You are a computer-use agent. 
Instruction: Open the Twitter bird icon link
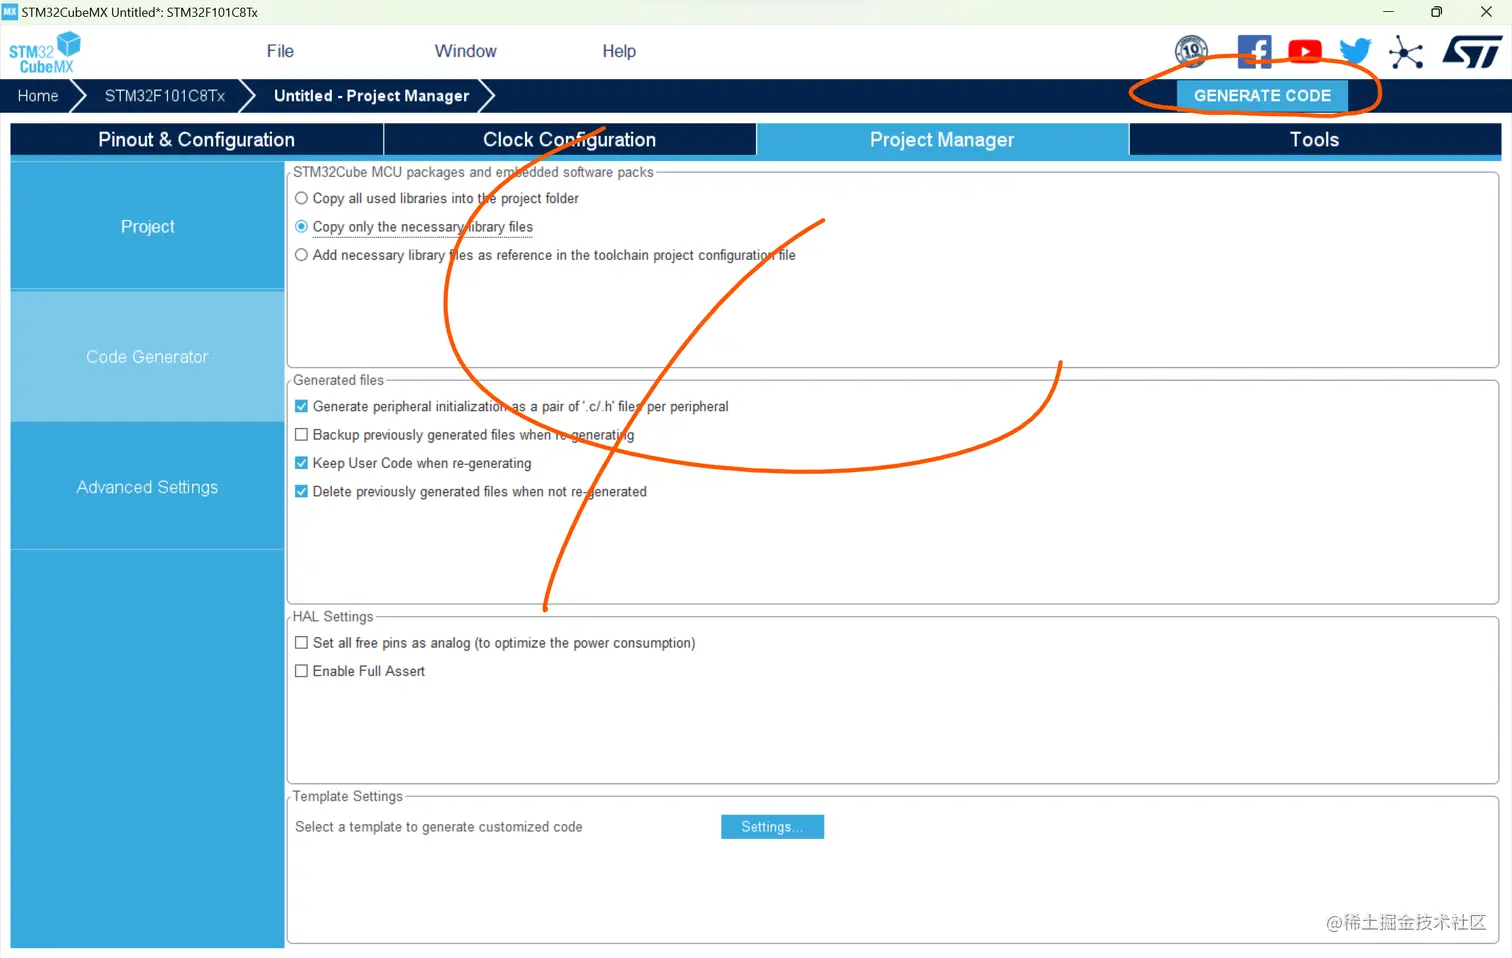1355,51
